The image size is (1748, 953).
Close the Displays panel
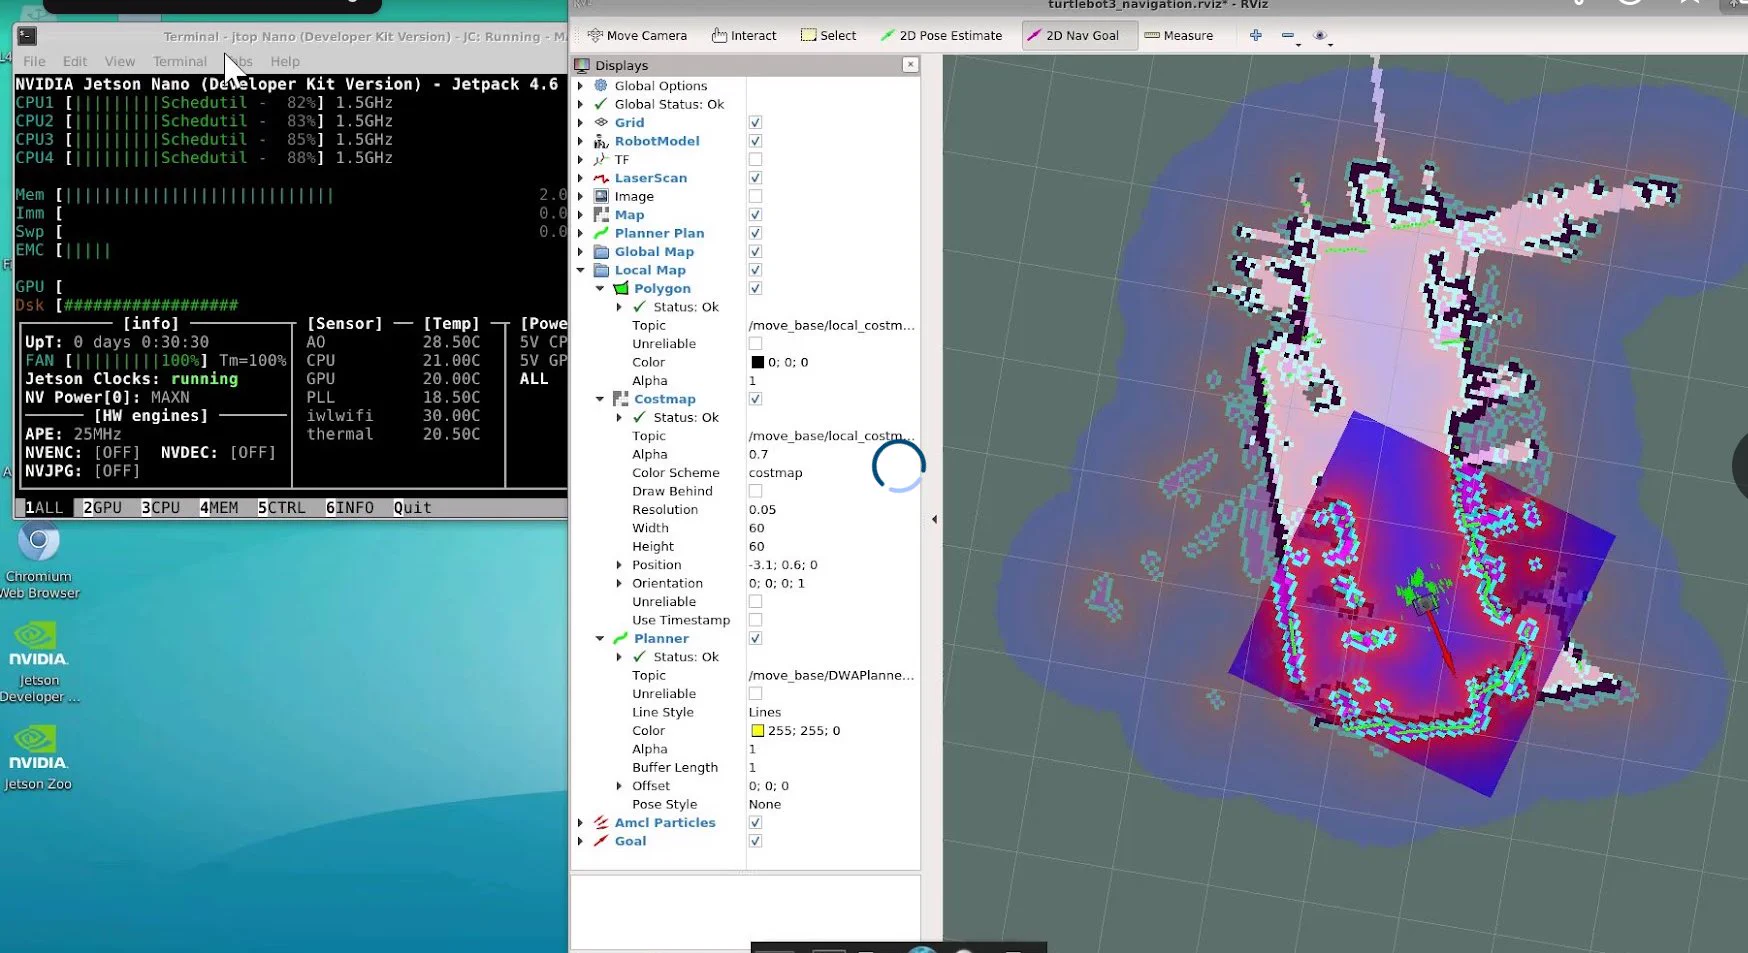click(910, 65)
